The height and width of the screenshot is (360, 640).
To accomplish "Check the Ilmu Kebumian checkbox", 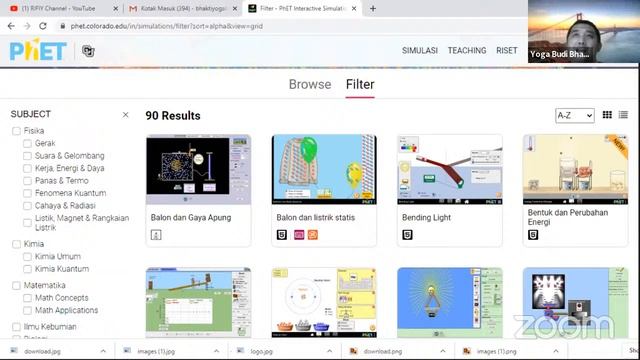I will [x=16, y=327].
